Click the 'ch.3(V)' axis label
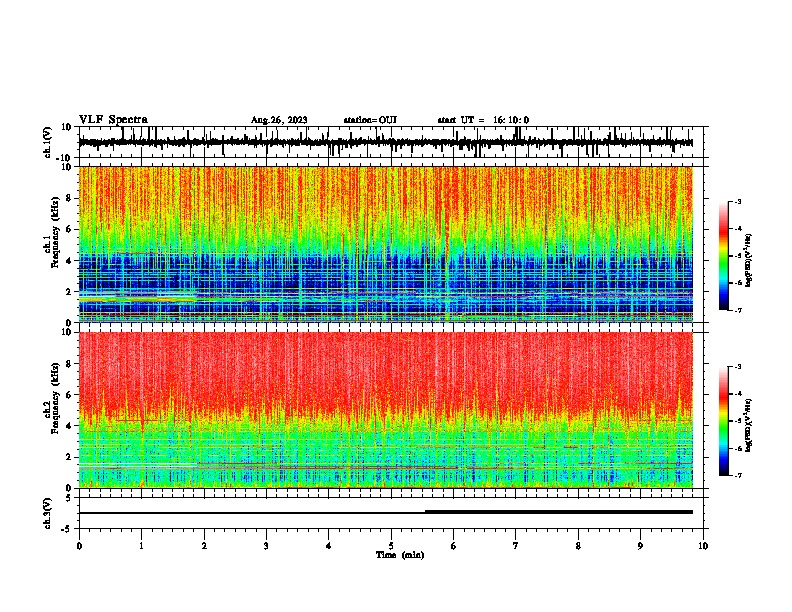 tap(48, 513)
